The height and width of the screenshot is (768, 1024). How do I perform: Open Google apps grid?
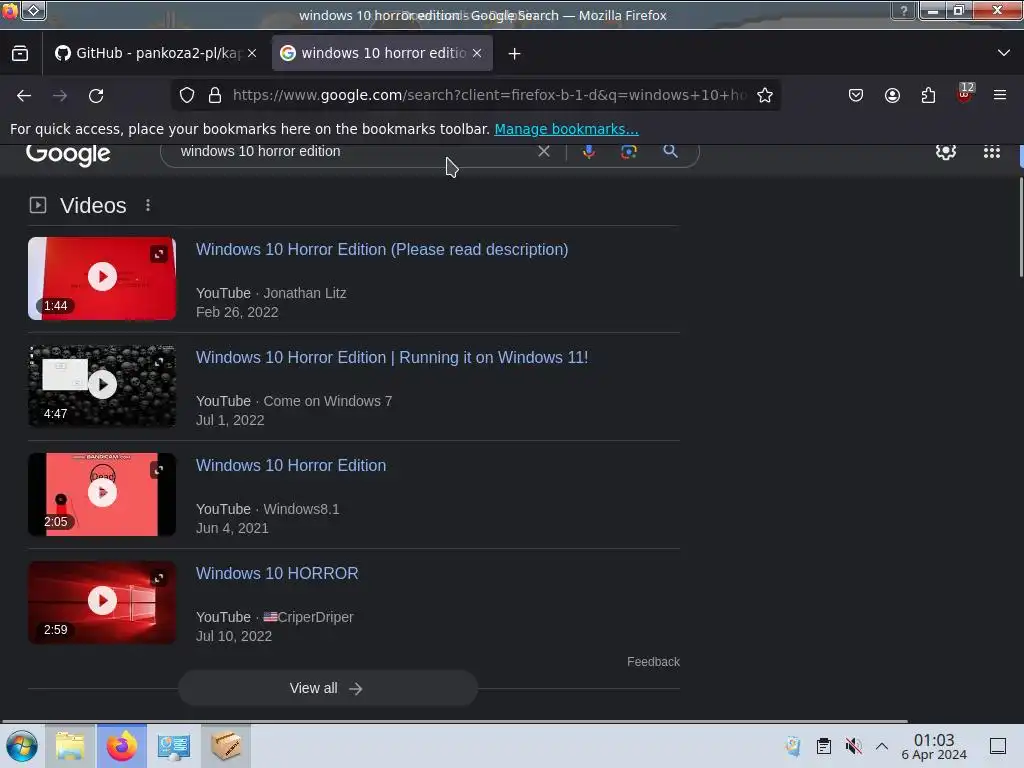click(x=992, y=152)
